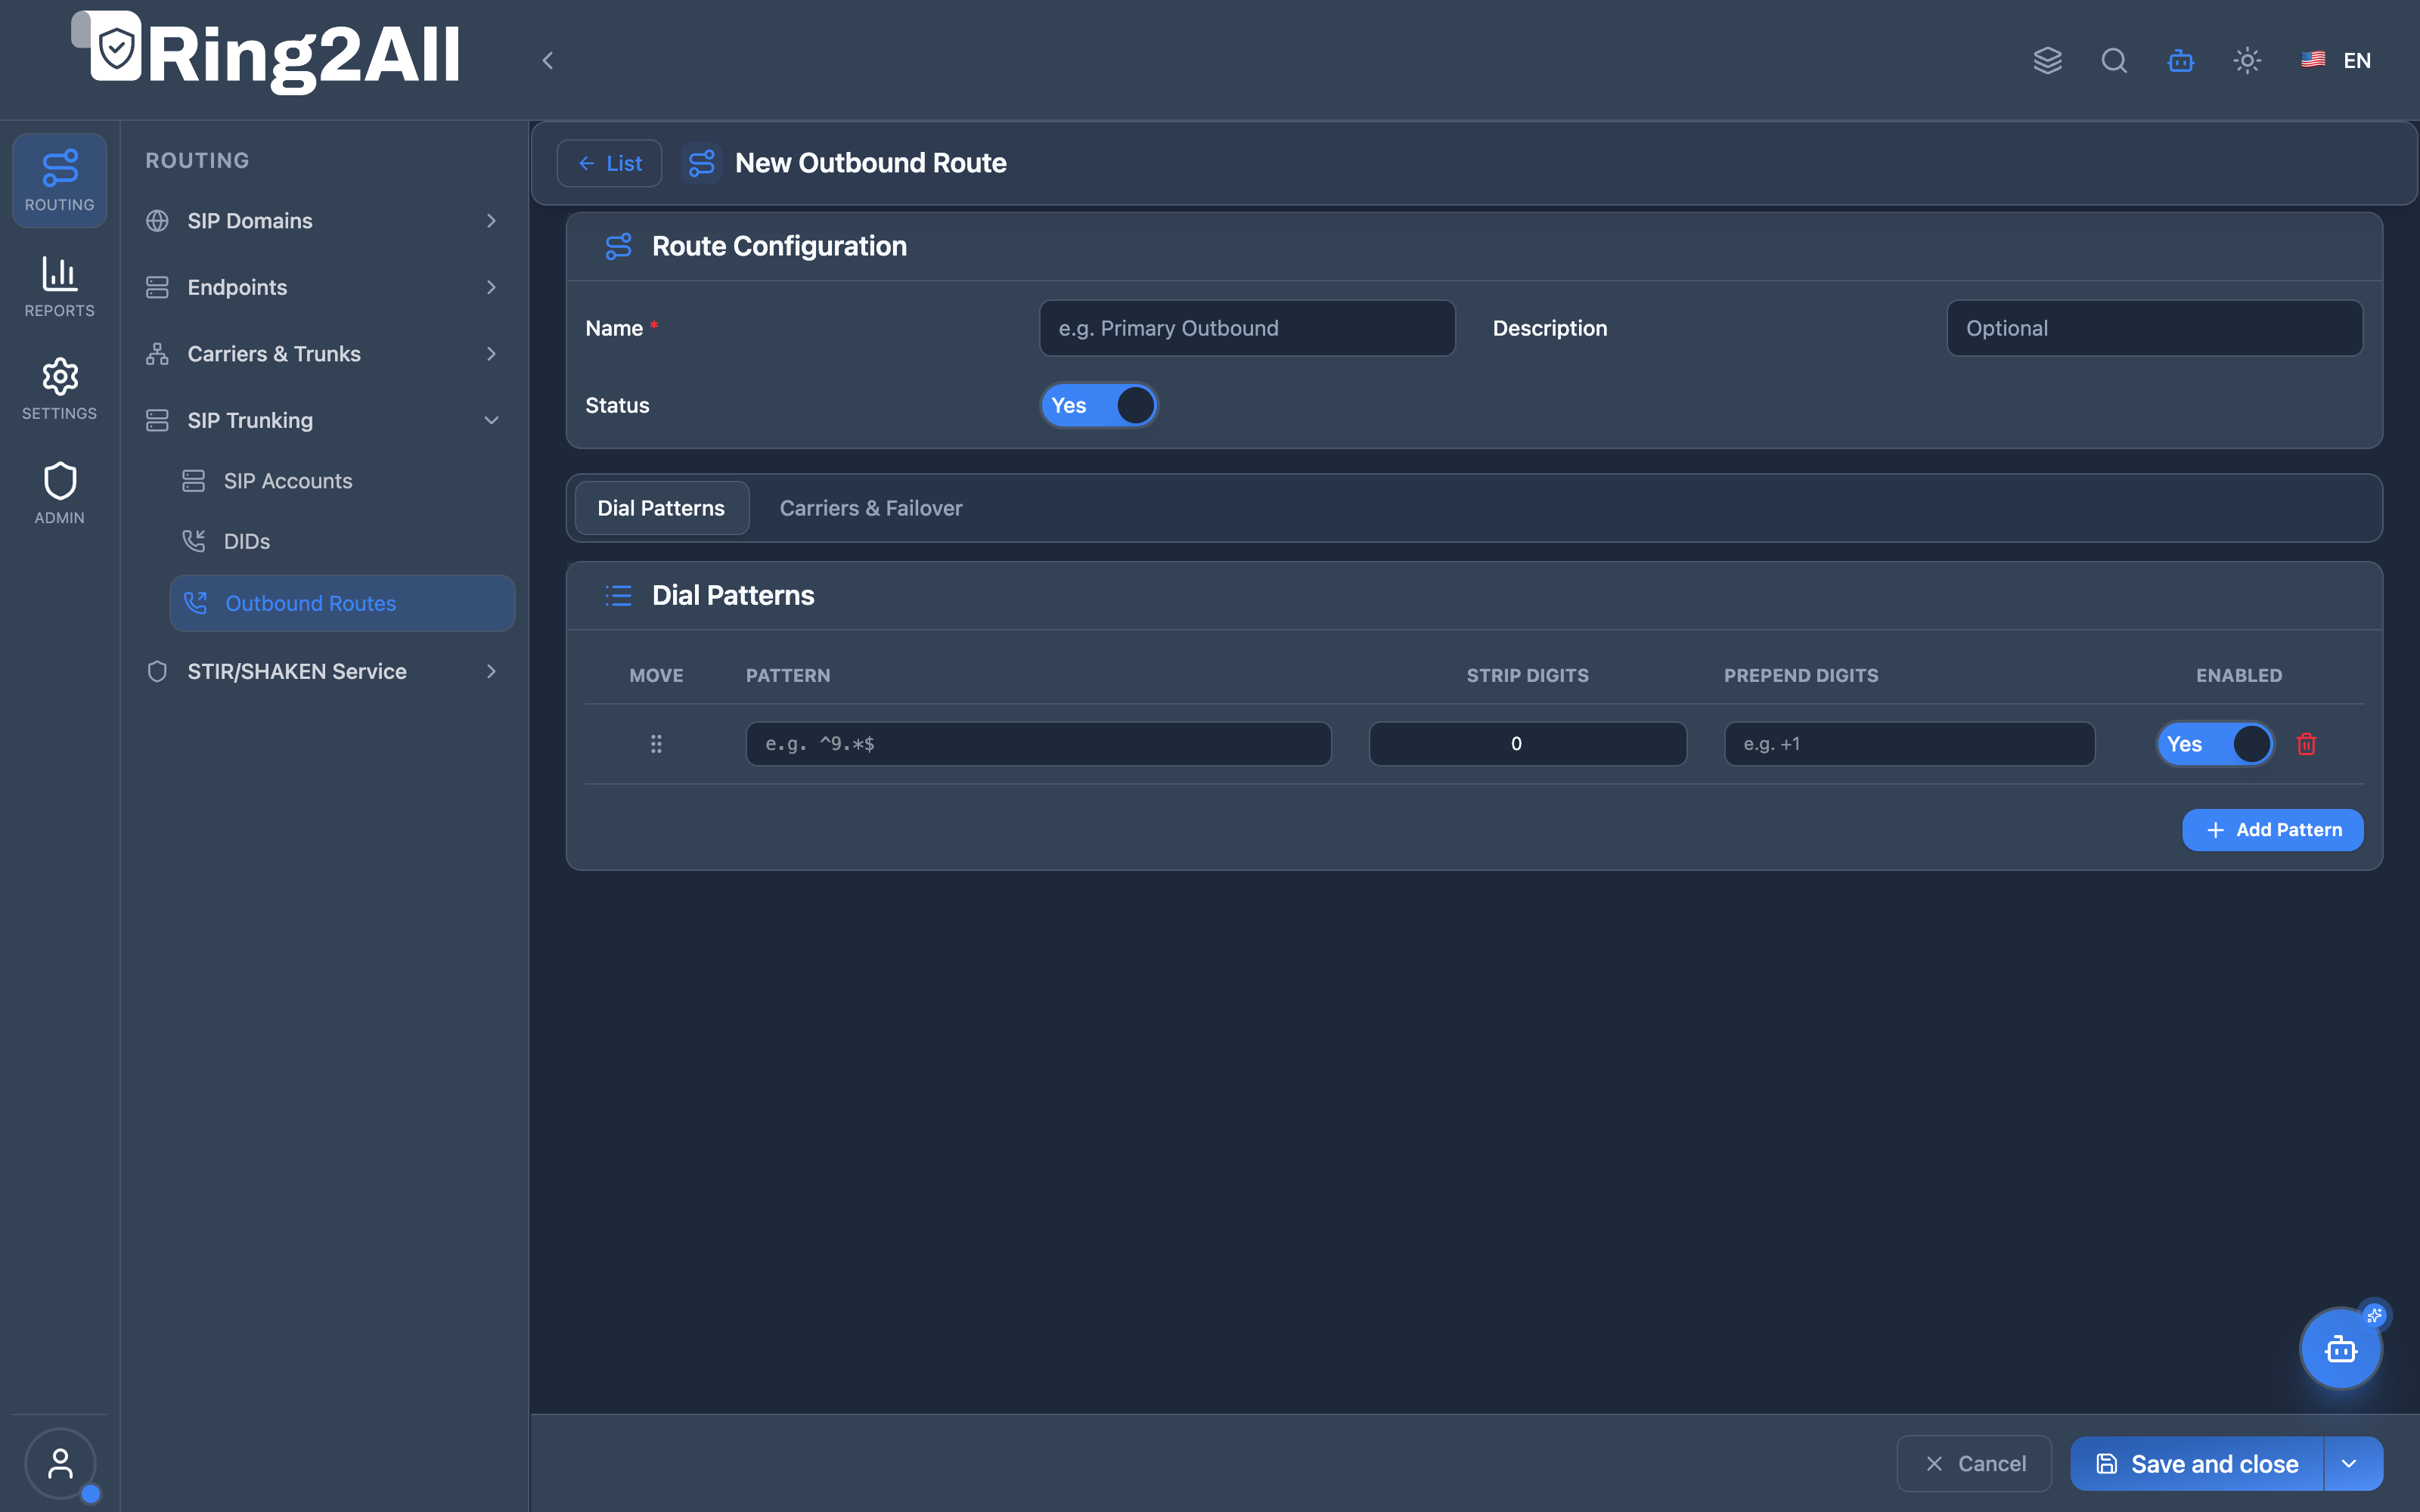Open the Save and close dropdown arrow
2420x1512 pixels.
click(x=2353, y=1464)
